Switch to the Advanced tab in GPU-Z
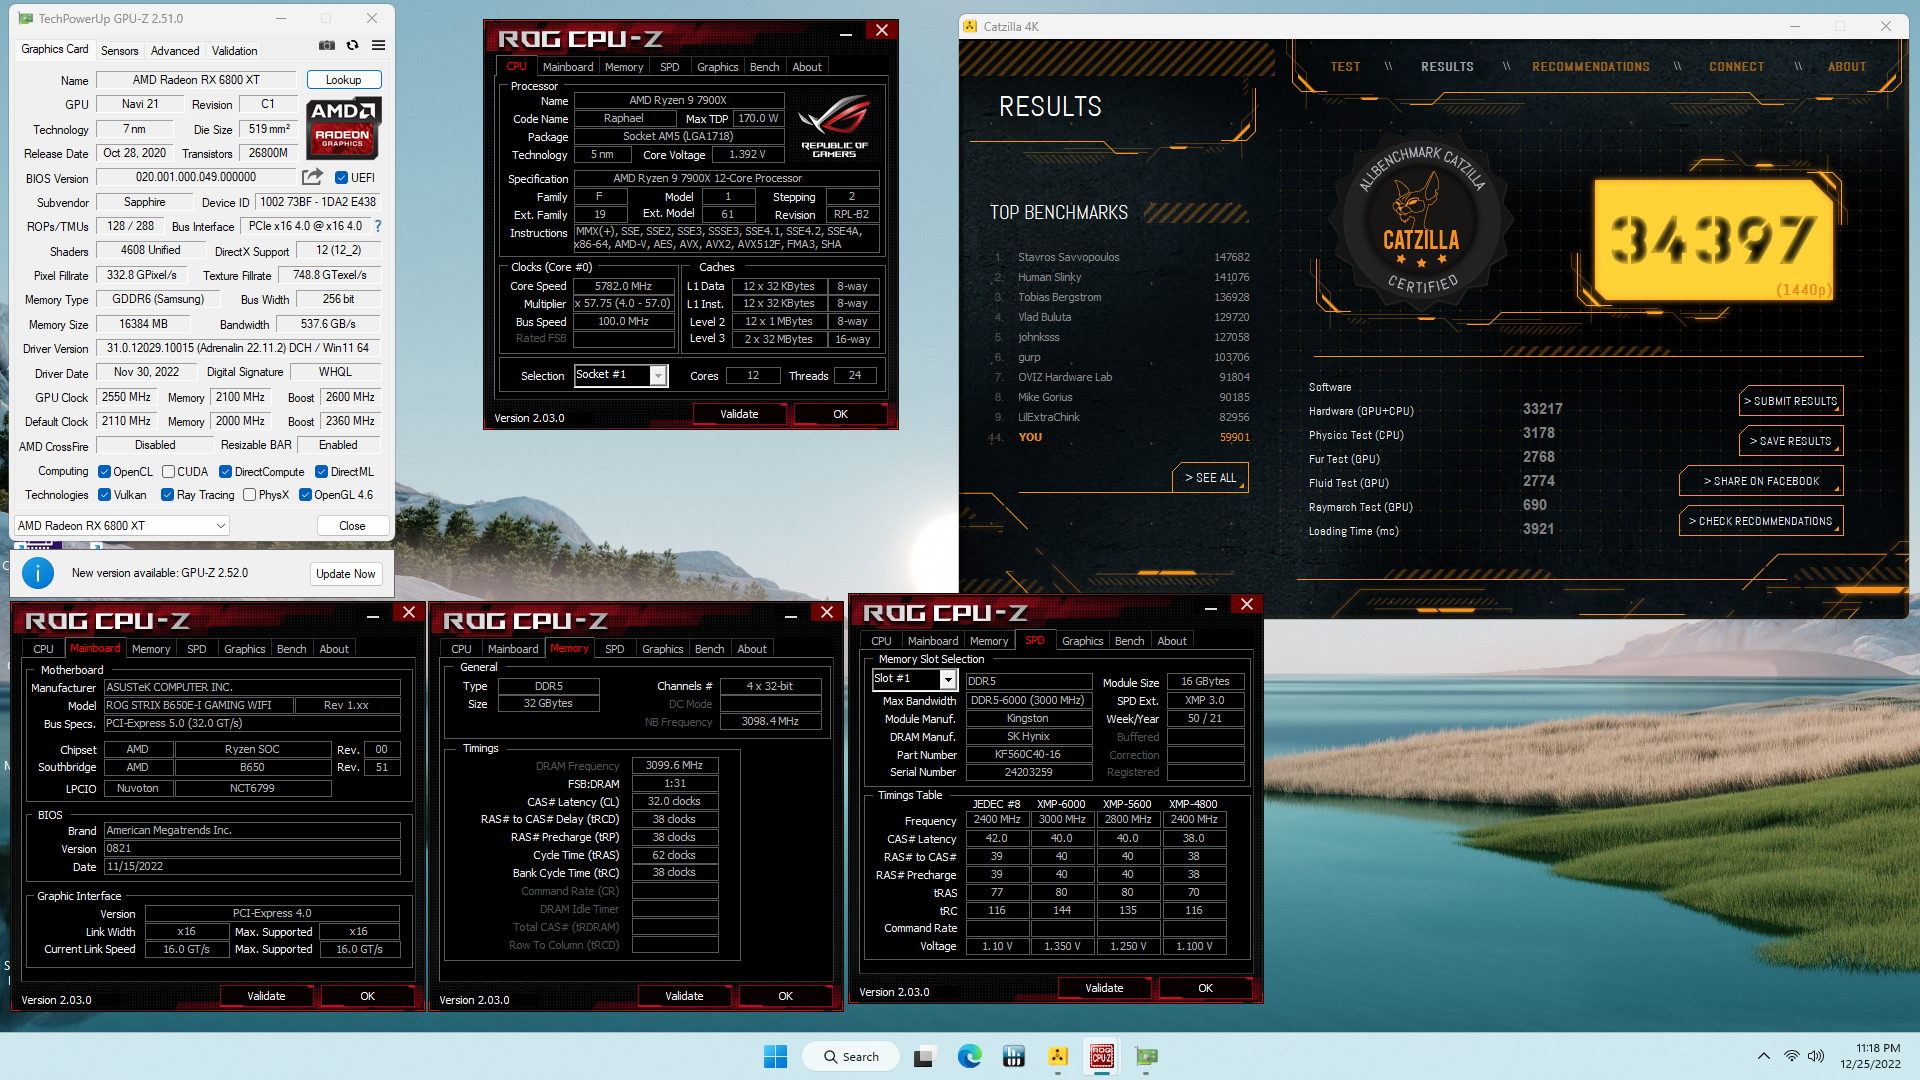The width and height of the screenshot is (1920, 1080). (x=175, y=51)
